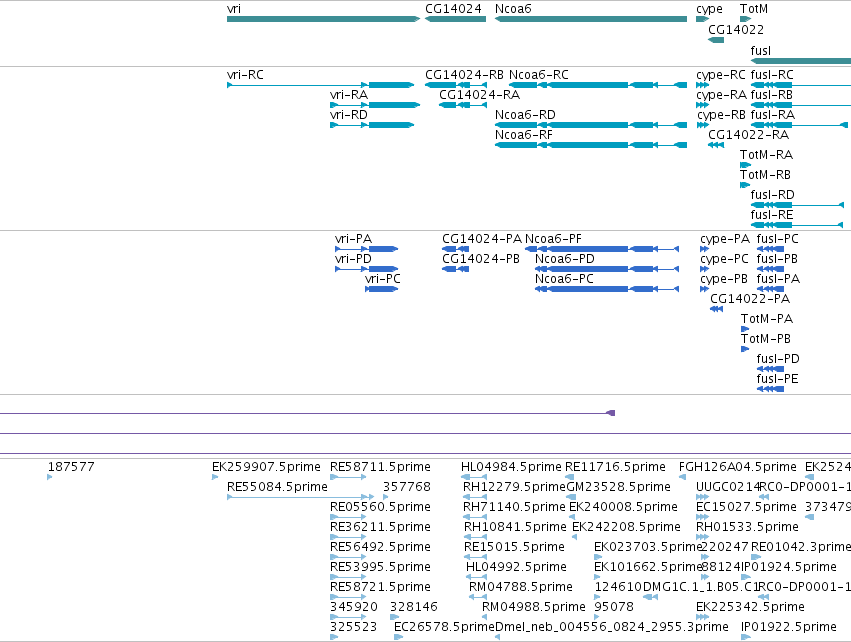The height and width of the screenshot is (642, 851).
Task: Click the cype-RC transcript glyph
Action: (702, 85)
